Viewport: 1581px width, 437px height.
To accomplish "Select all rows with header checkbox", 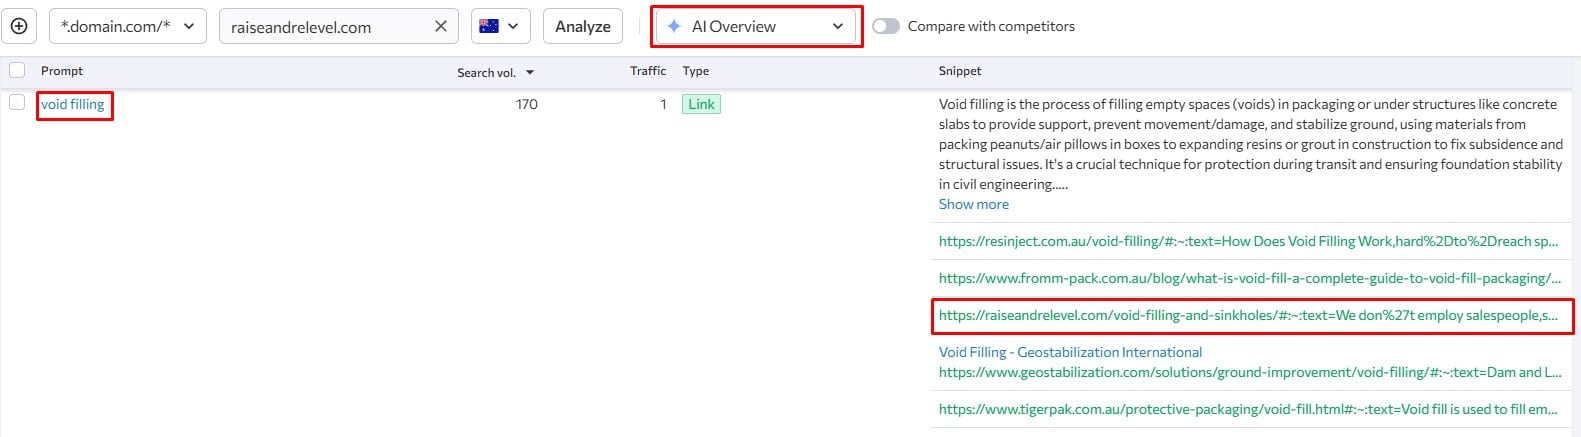I will 17,70.
